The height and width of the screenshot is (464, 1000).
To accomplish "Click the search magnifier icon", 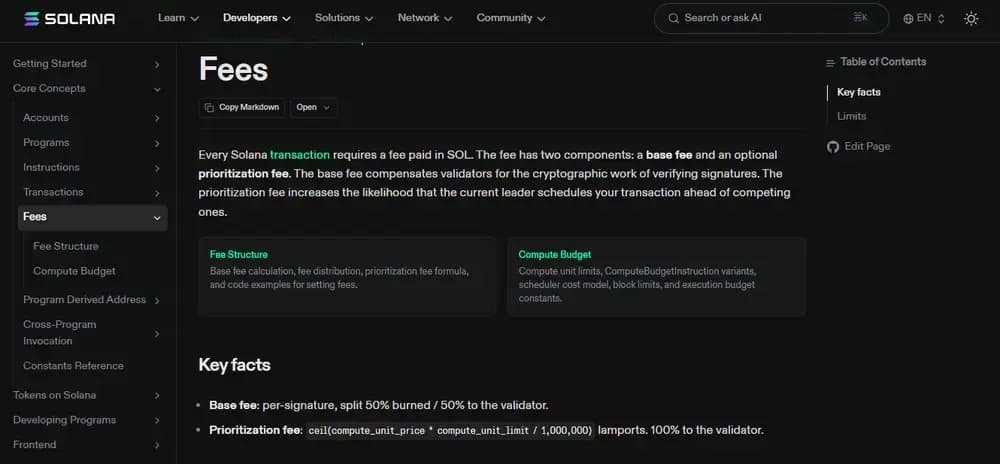I will (x=673, y=18).
